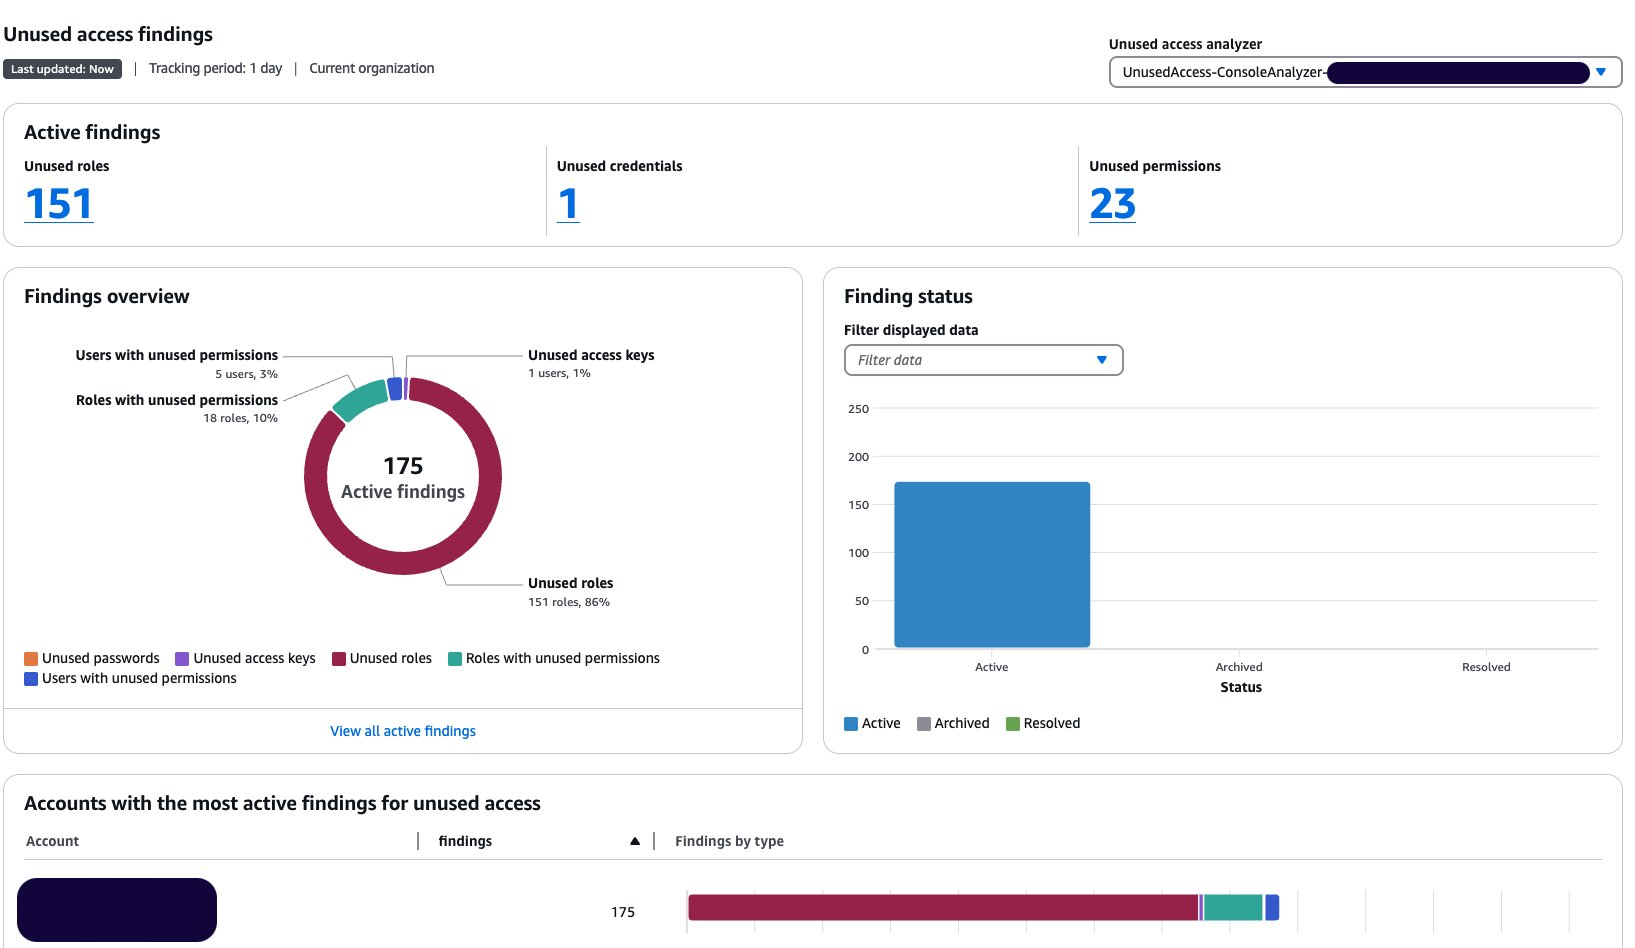Click the Active status bar in chart
Image resolution: width=1635 pixels, height=948 pixels.
coord(991,564)
